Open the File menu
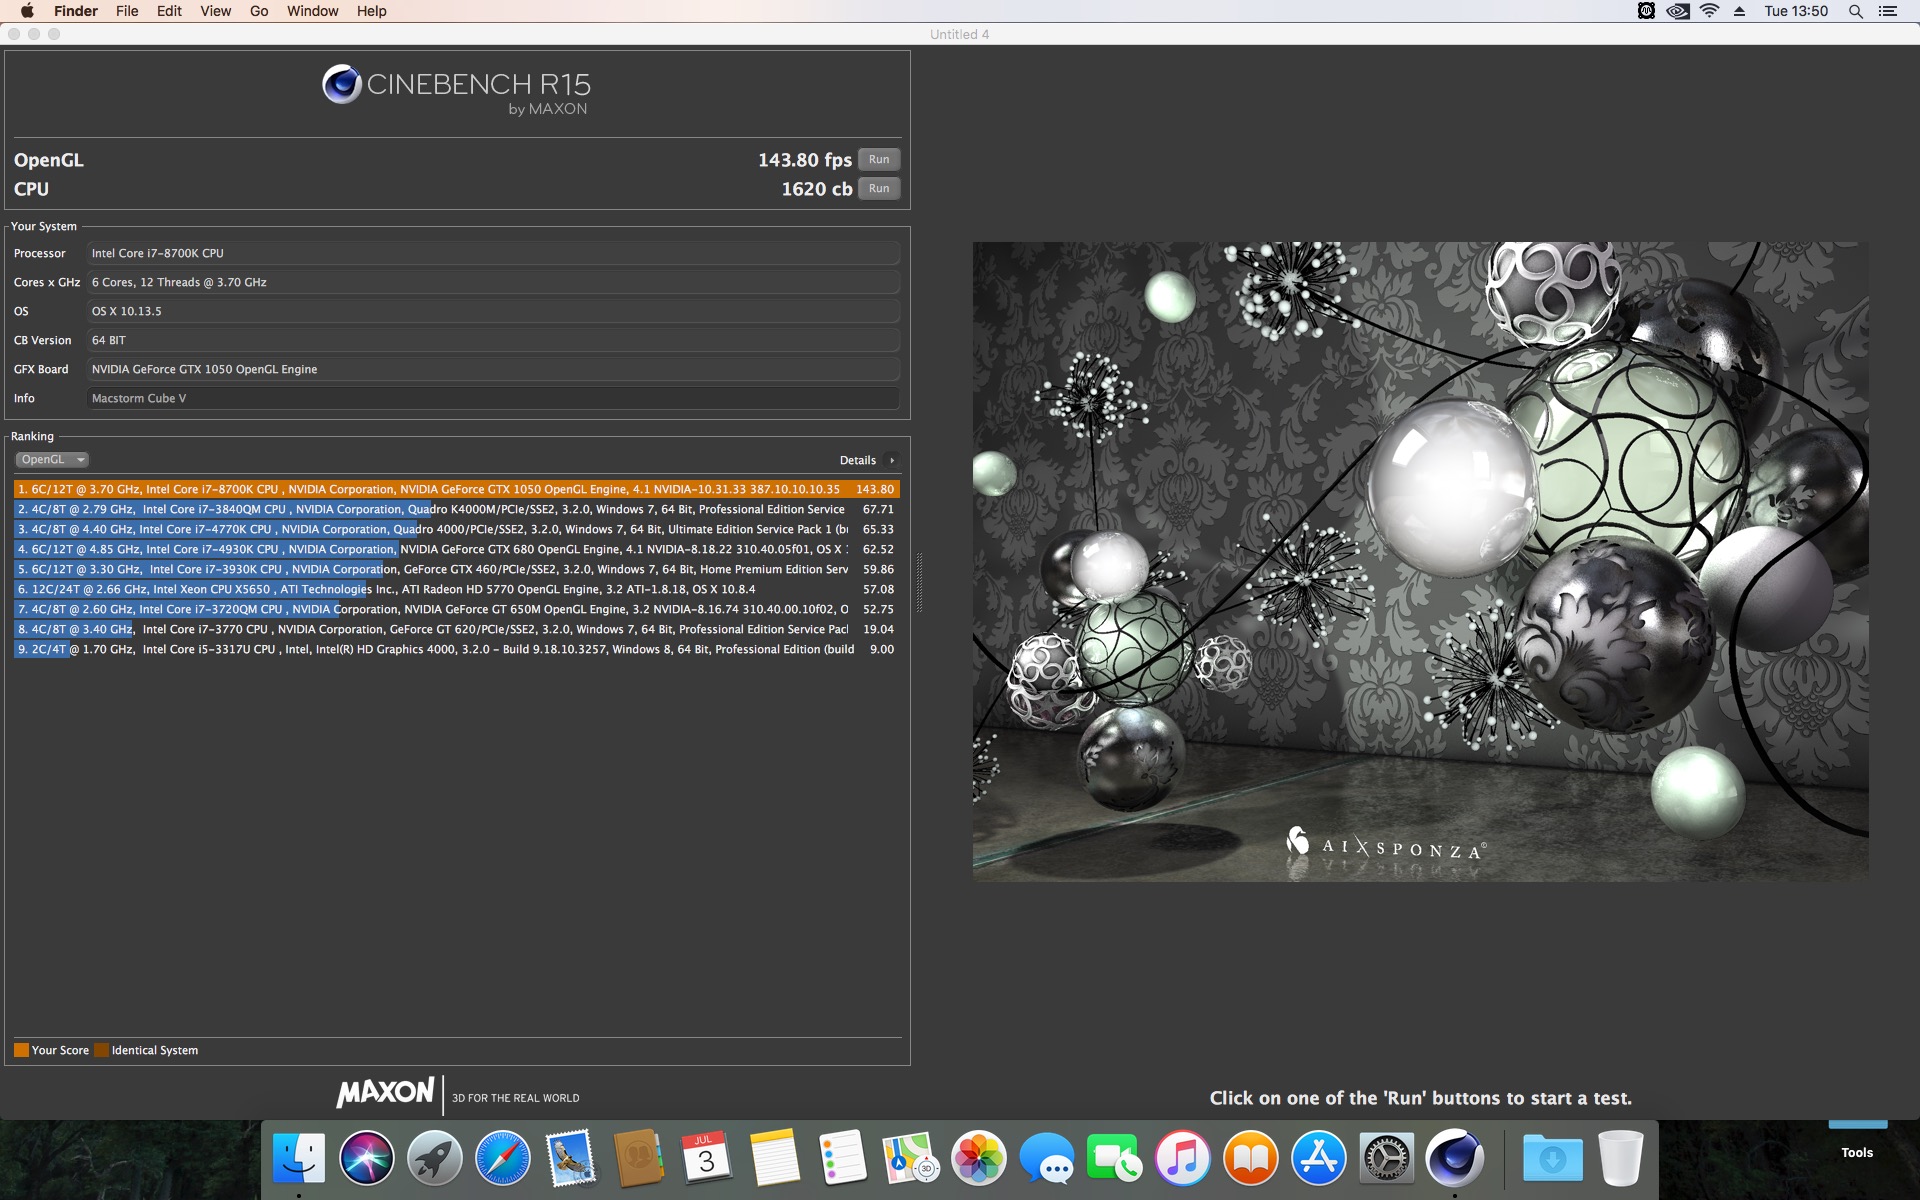The width and height of the screenshot is (1920, 1200). coord(127,11)
